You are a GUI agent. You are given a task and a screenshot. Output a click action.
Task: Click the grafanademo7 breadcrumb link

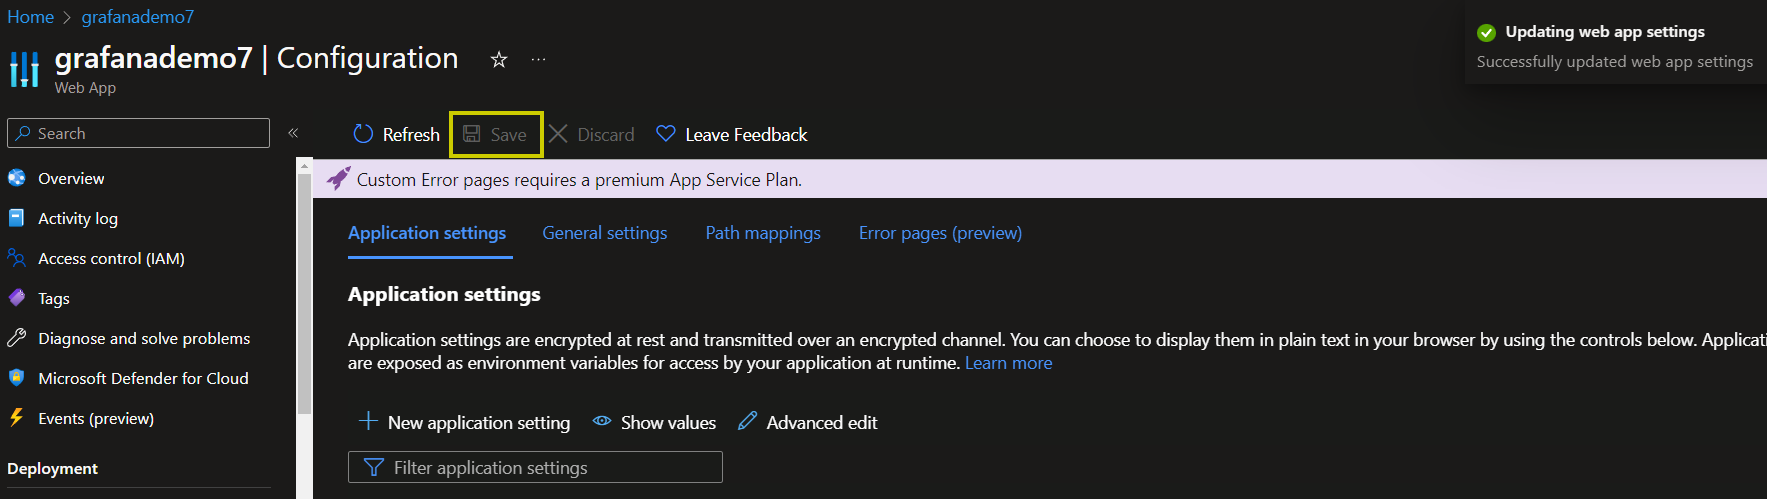point(138,17)
